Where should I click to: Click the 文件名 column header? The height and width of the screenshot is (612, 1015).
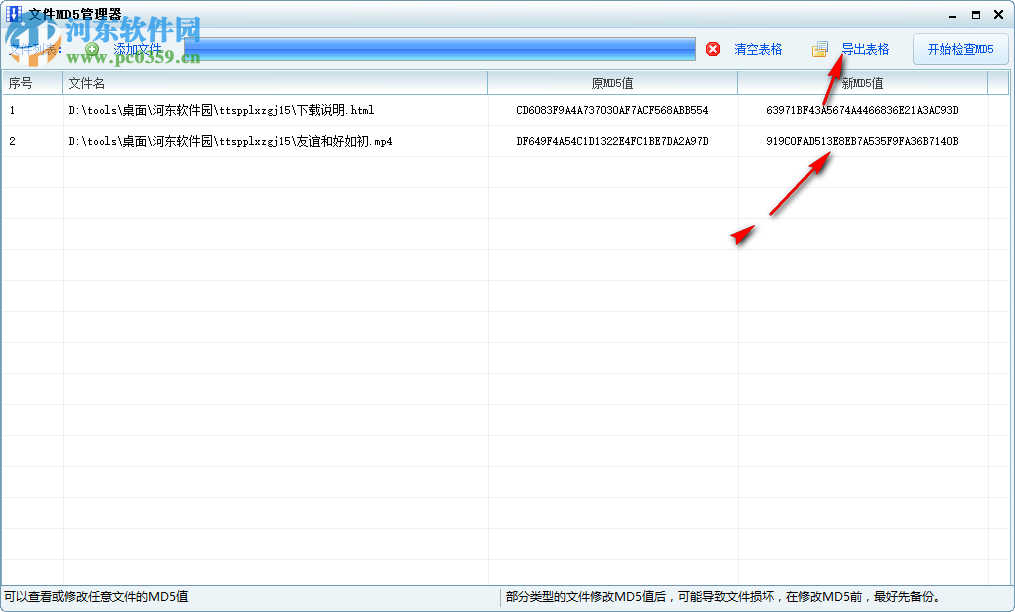pos(275,83)
